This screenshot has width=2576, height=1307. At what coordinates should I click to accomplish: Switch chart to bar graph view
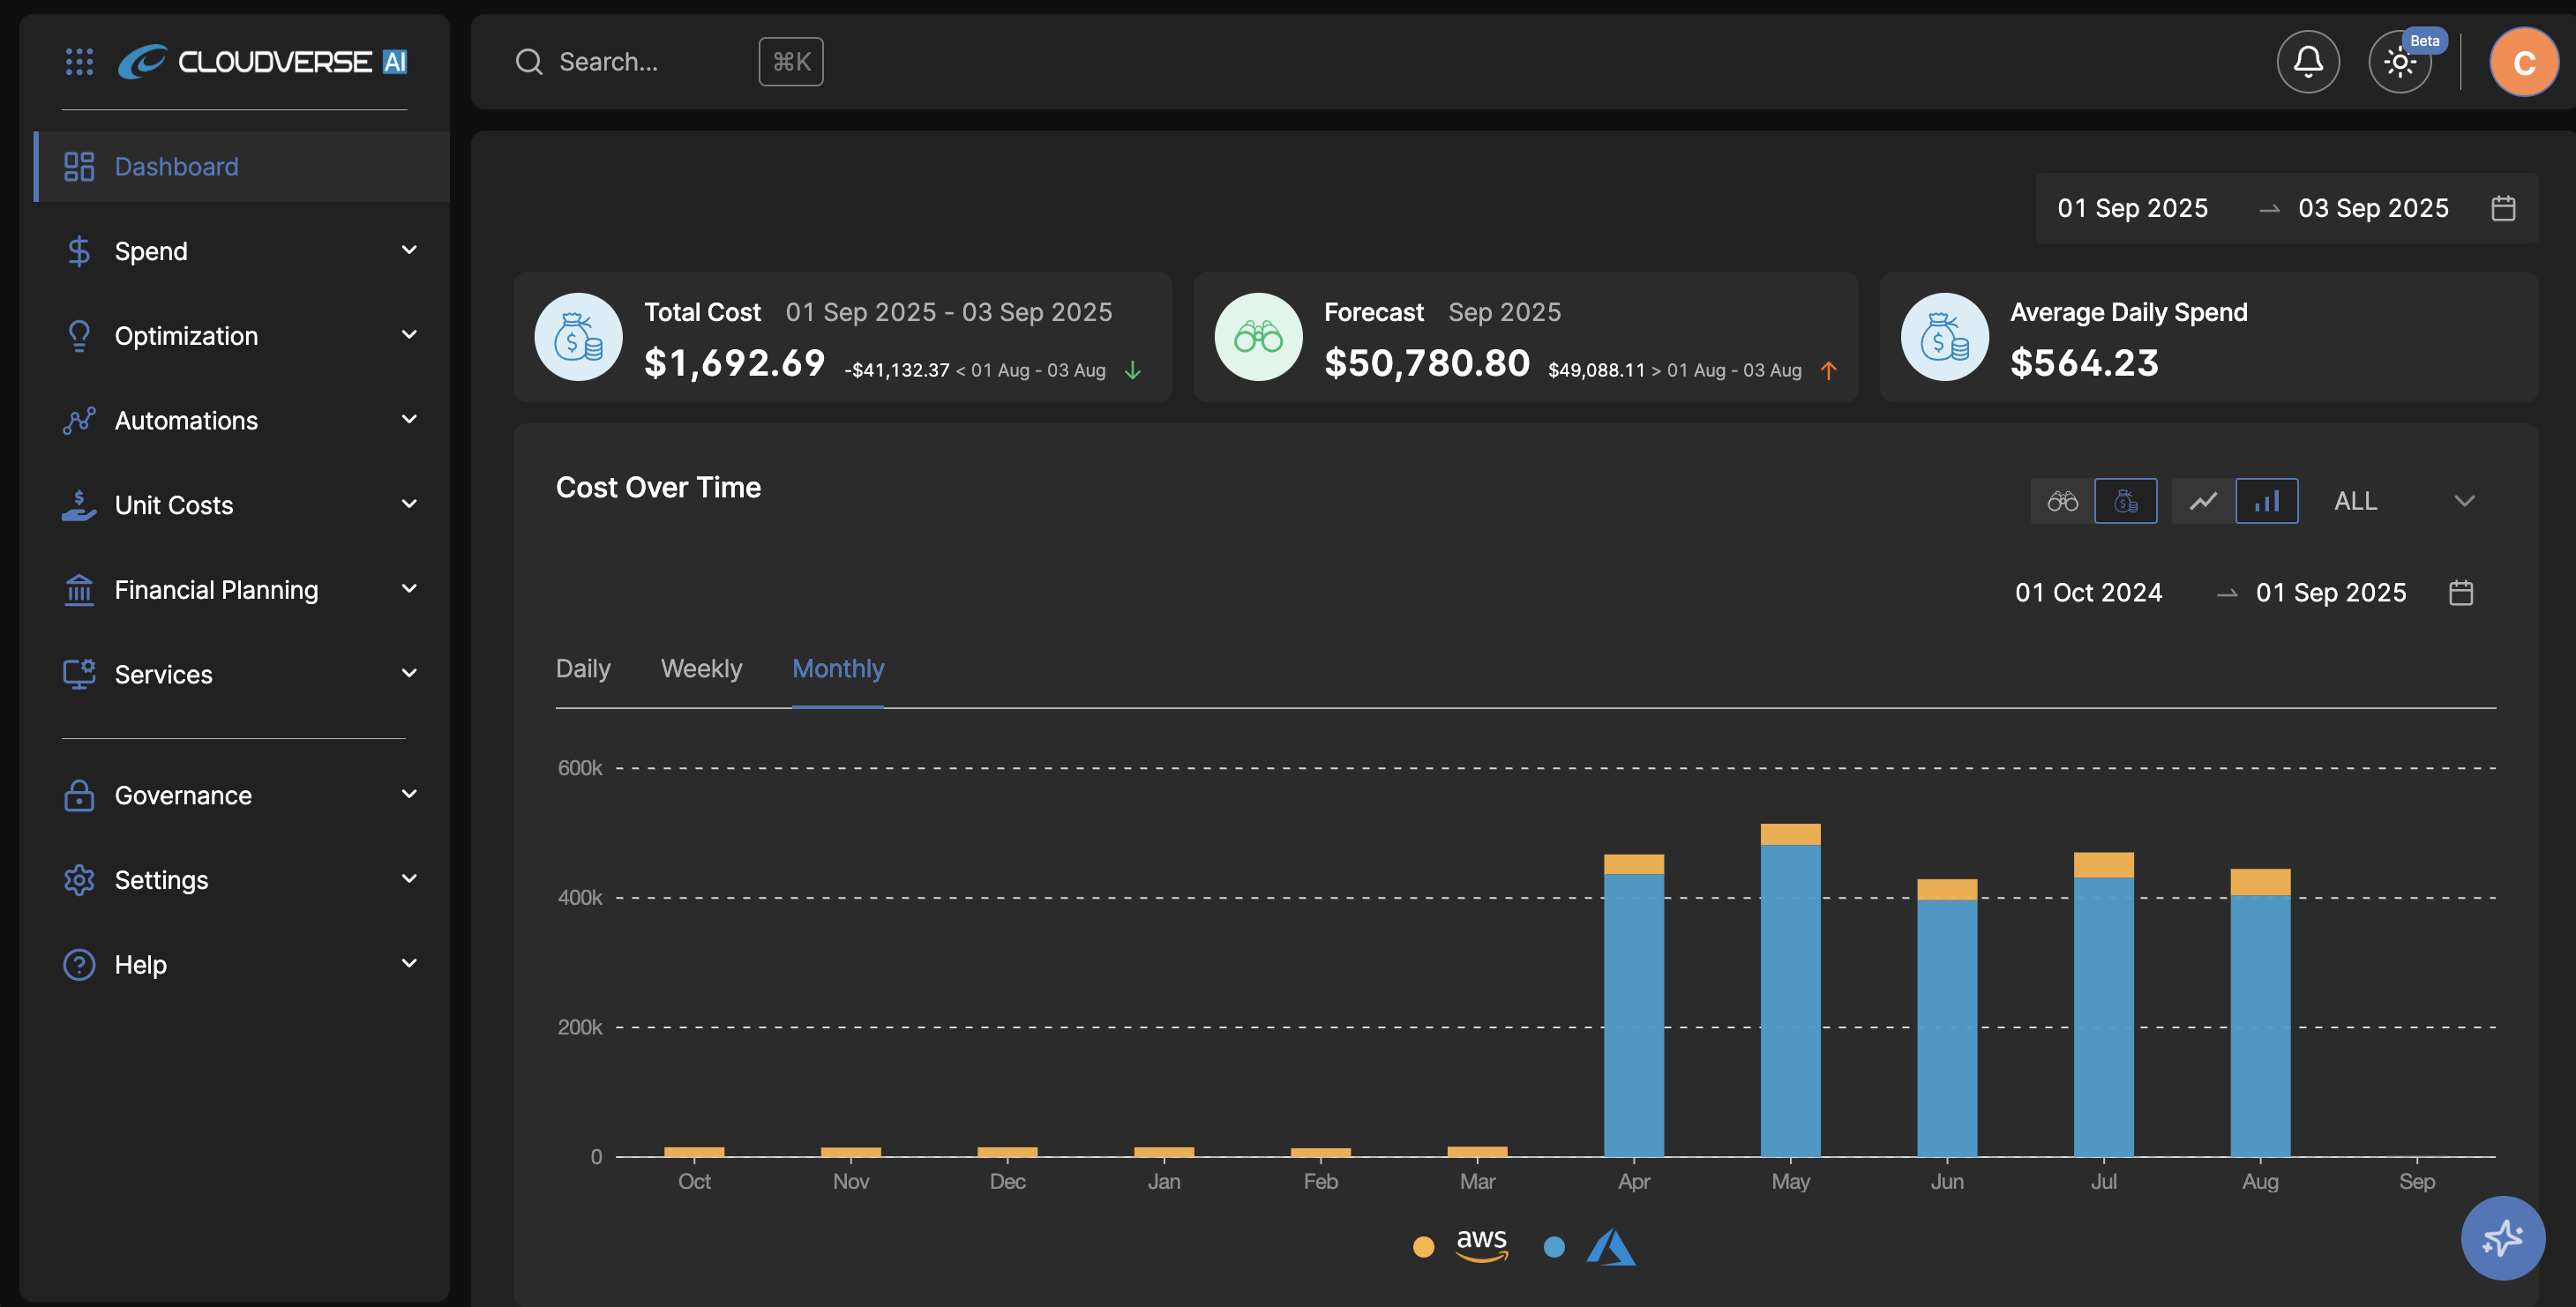click(x=2266, y=501)
